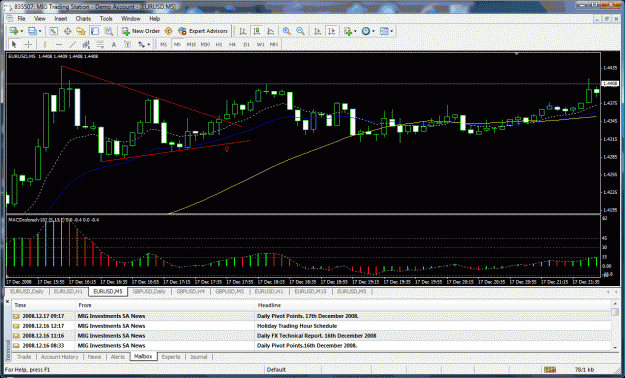Click the Zoom Out magnifier icon
Image resolution: width=625 pixels, height=378 pixels.
click(301, 31)
